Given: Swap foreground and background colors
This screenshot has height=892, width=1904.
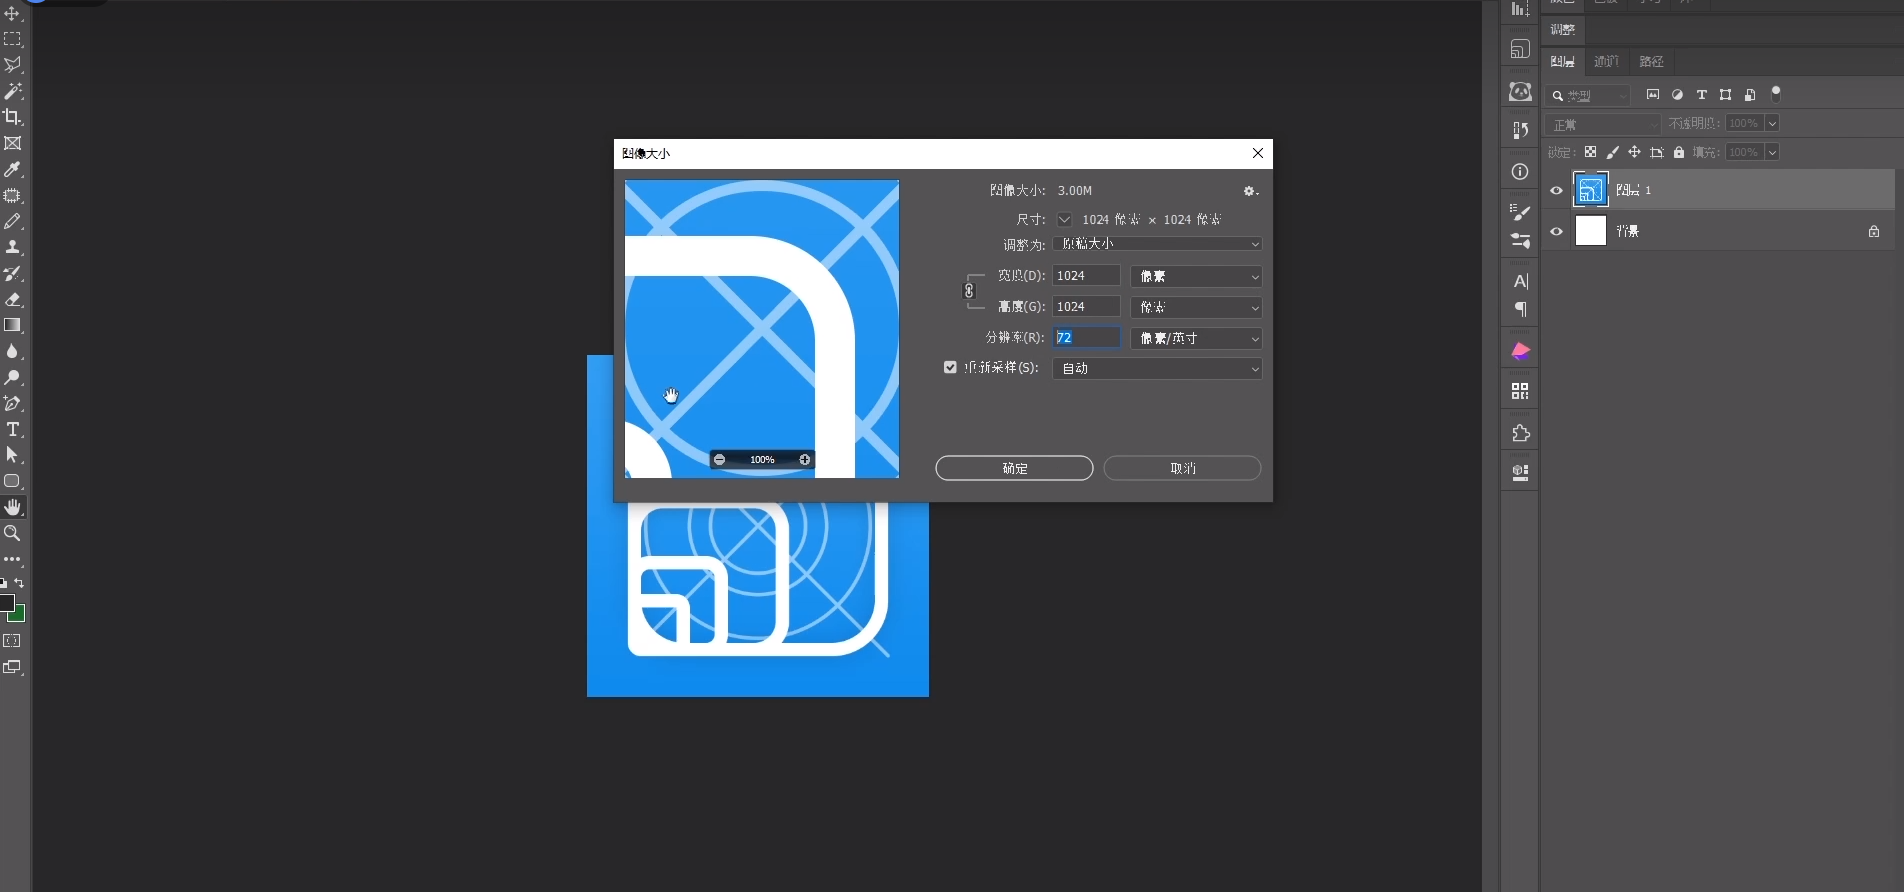Looking at the screenshot, I should click(19, 583).
